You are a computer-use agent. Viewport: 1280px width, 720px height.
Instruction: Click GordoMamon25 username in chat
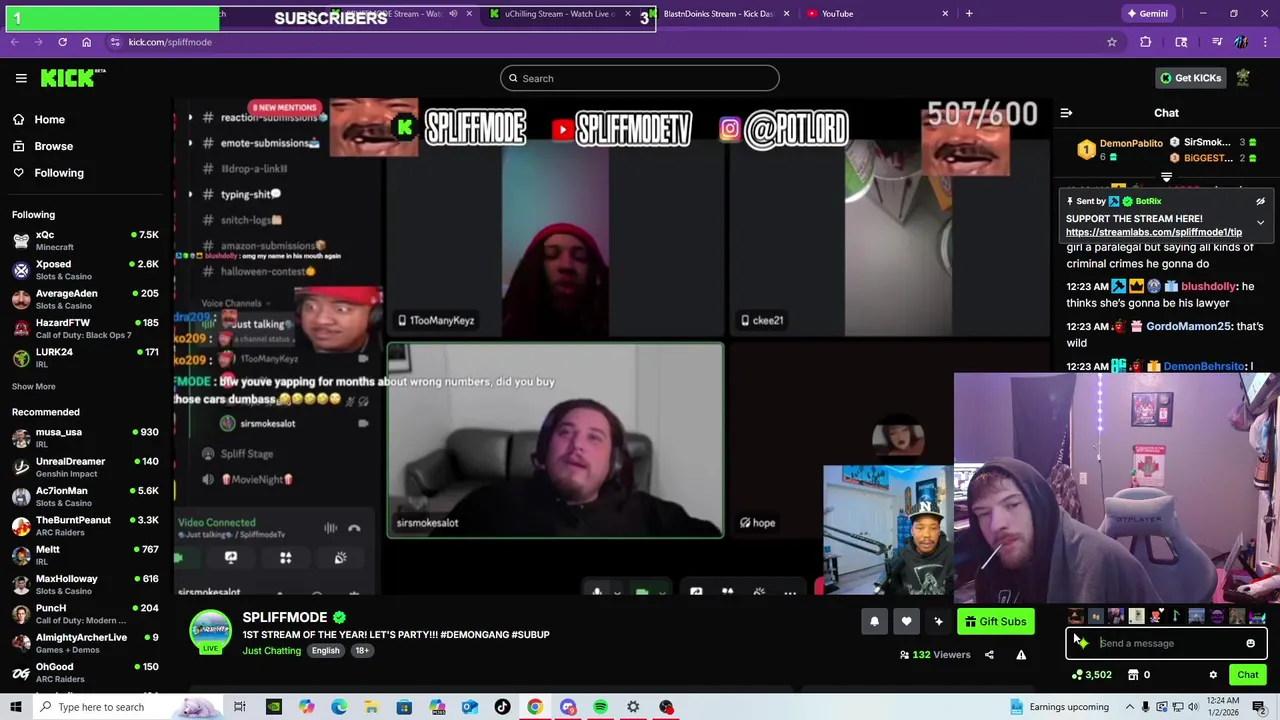[x=1188, y=326]
